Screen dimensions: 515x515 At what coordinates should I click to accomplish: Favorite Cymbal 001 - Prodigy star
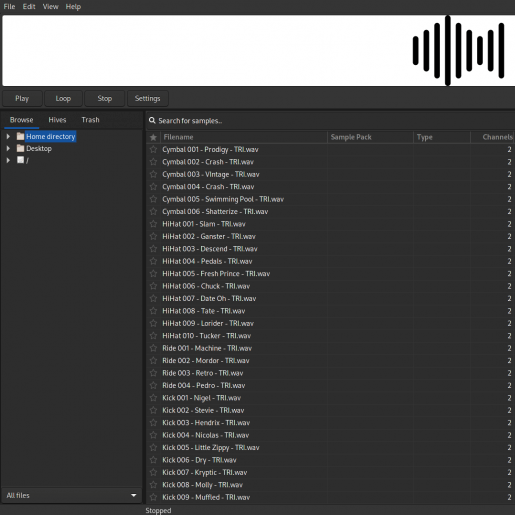pyautogui.click(x=153, y=149)
